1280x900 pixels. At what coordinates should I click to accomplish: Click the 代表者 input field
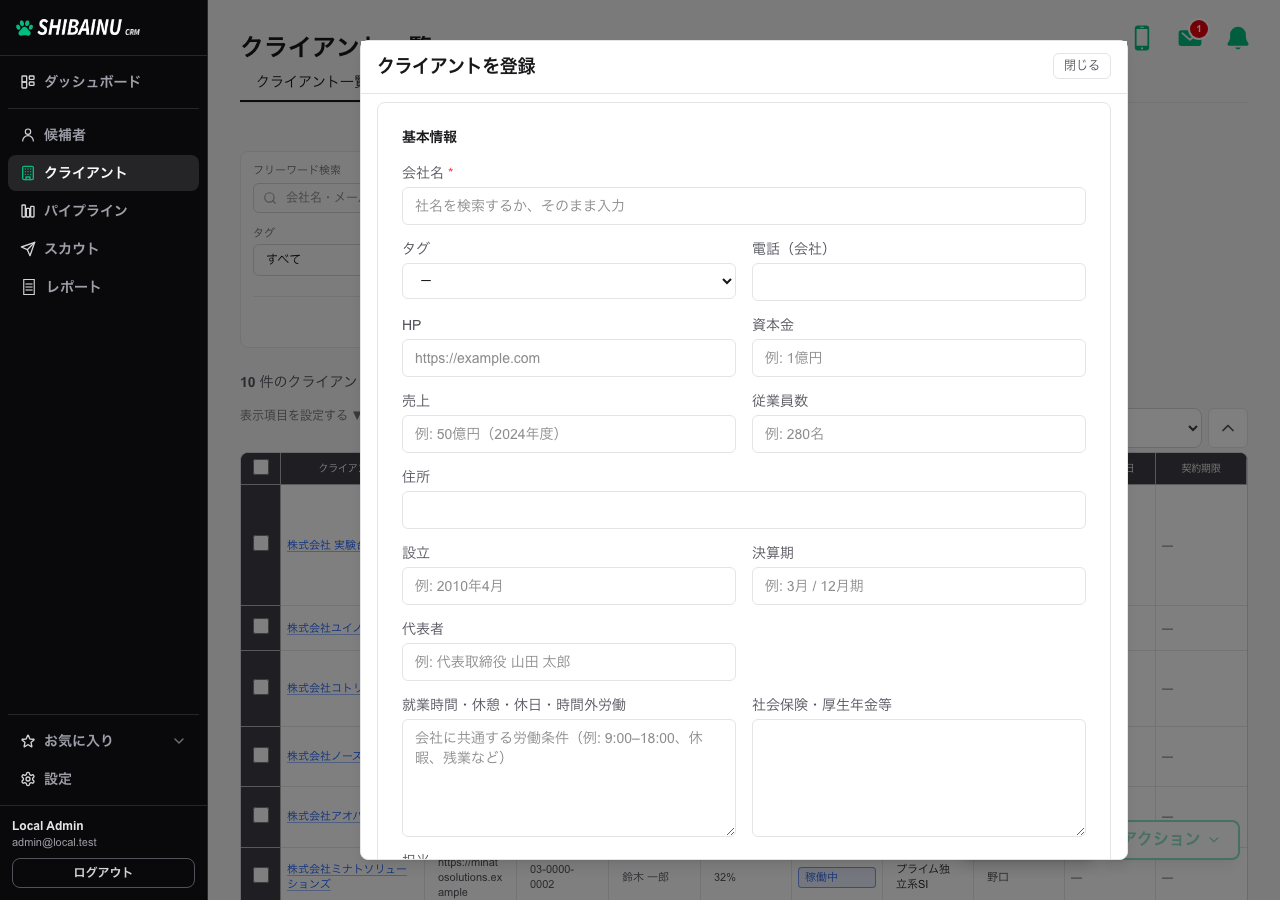pos(569,662)
